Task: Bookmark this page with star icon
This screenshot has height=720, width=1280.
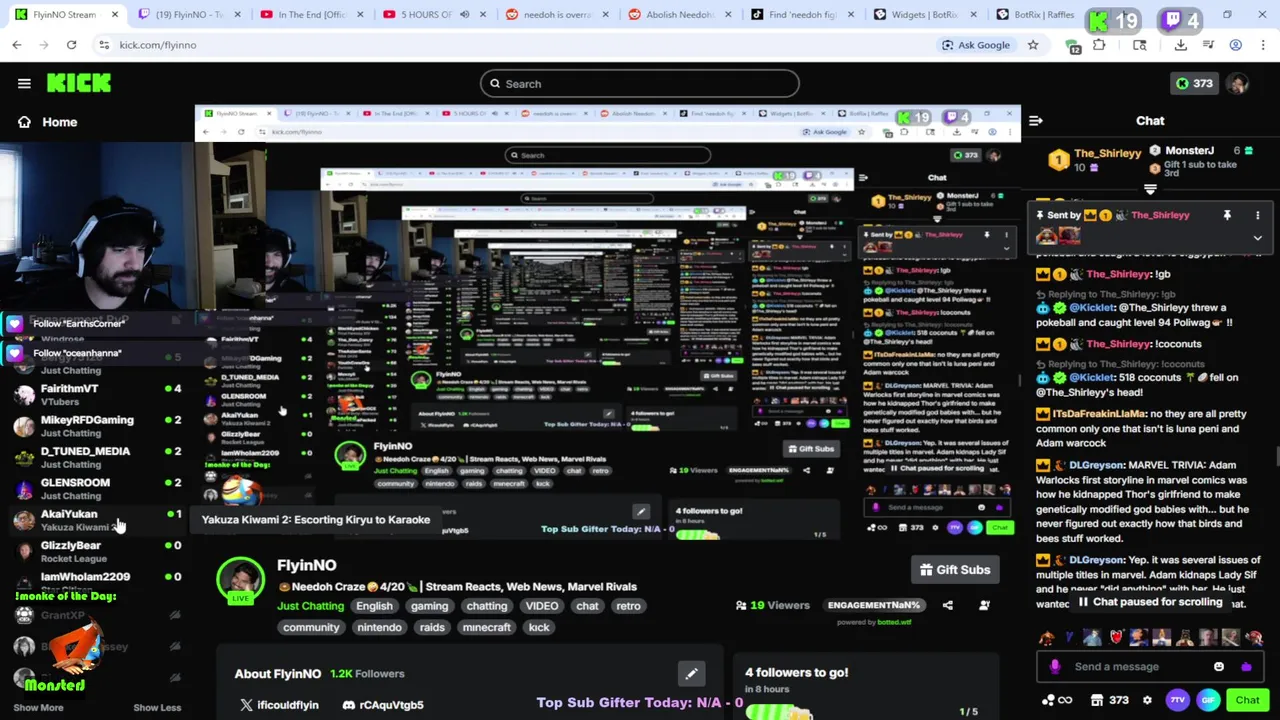Action: 1033,45
